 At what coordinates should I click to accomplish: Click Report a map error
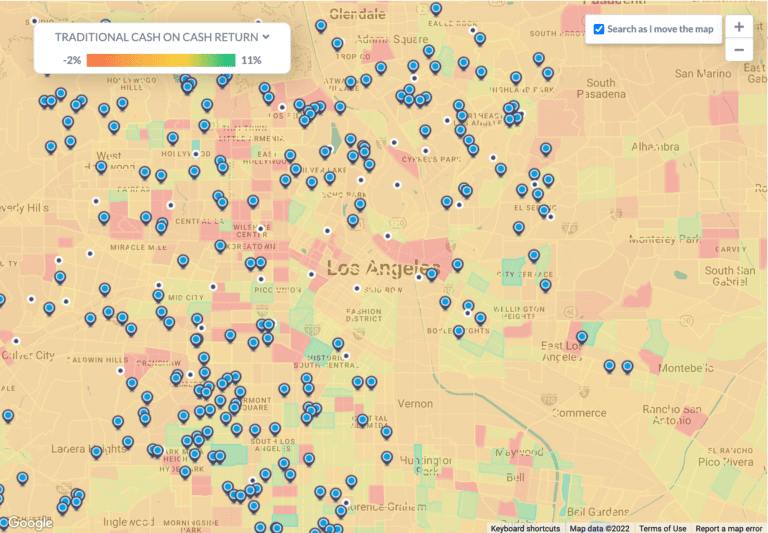click(729, 528)
